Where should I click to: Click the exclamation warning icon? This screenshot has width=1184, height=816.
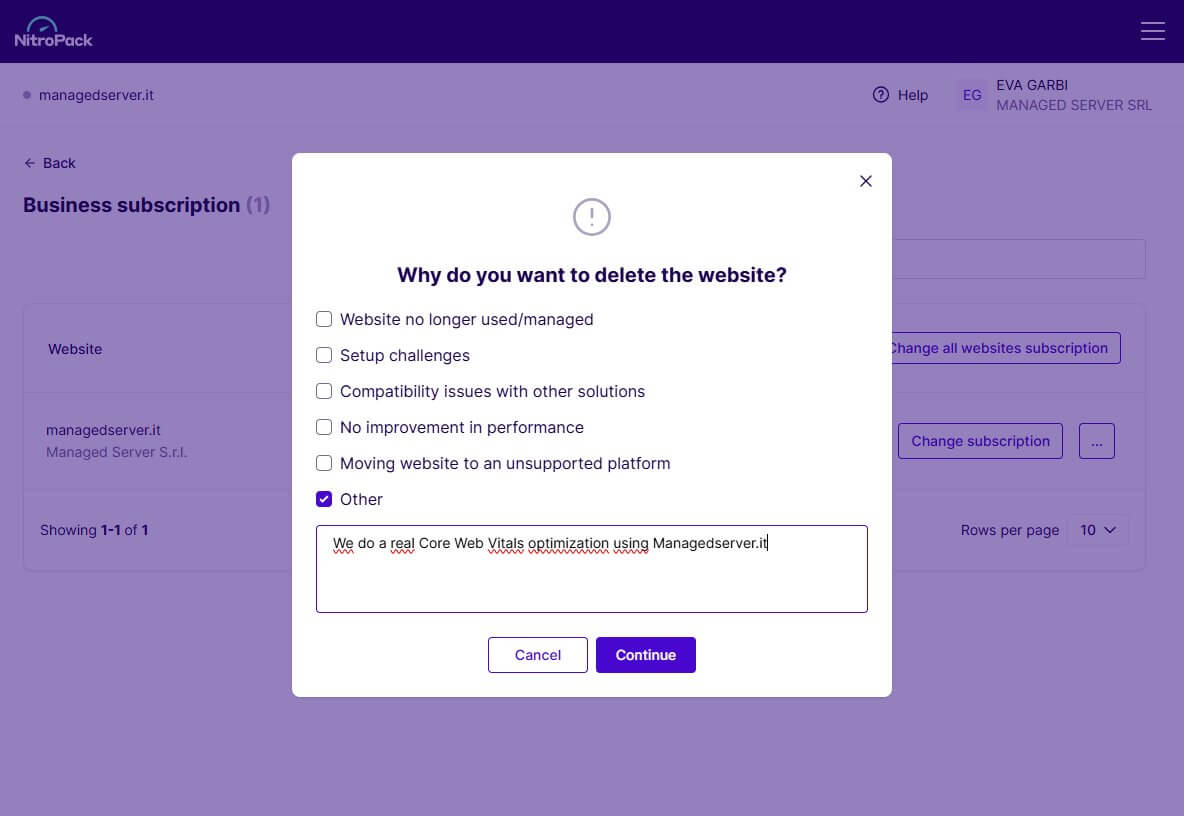tap(591, 217)
